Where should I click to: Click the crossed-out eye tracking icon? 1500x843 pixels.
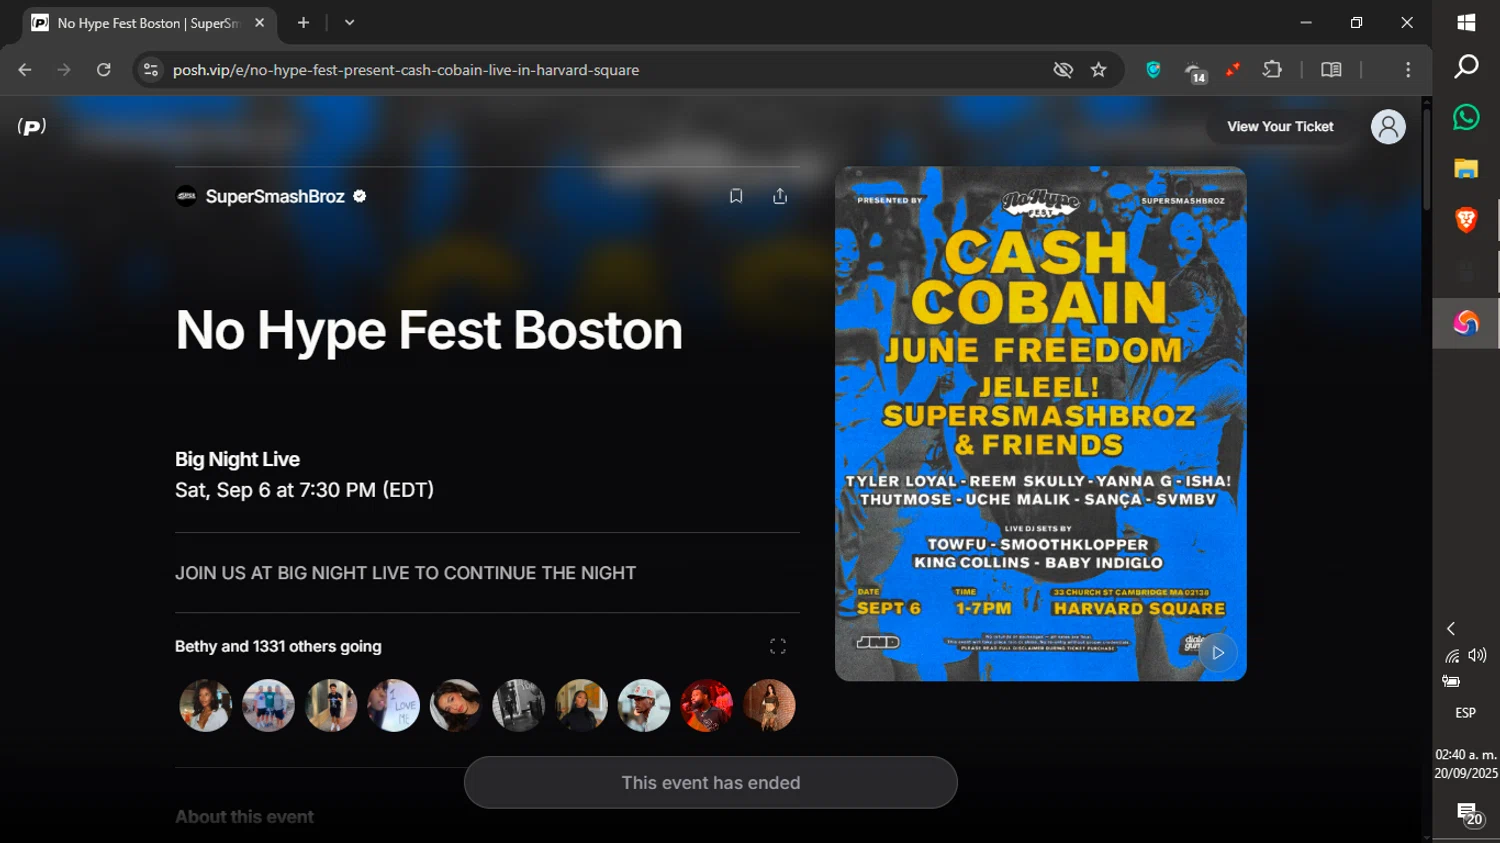(1063, 70)
